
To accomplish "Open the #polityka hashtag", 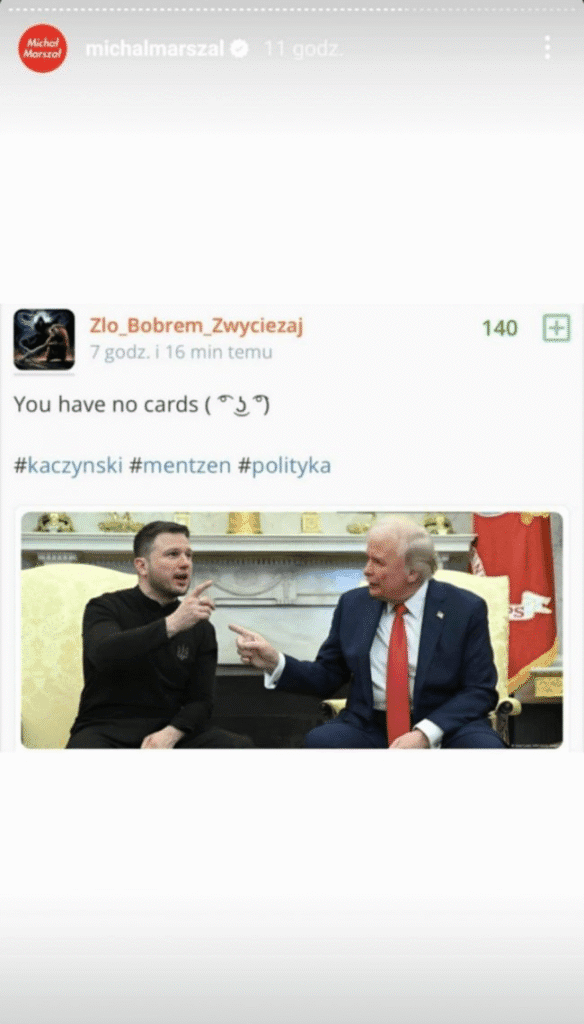I will (284, 466).
